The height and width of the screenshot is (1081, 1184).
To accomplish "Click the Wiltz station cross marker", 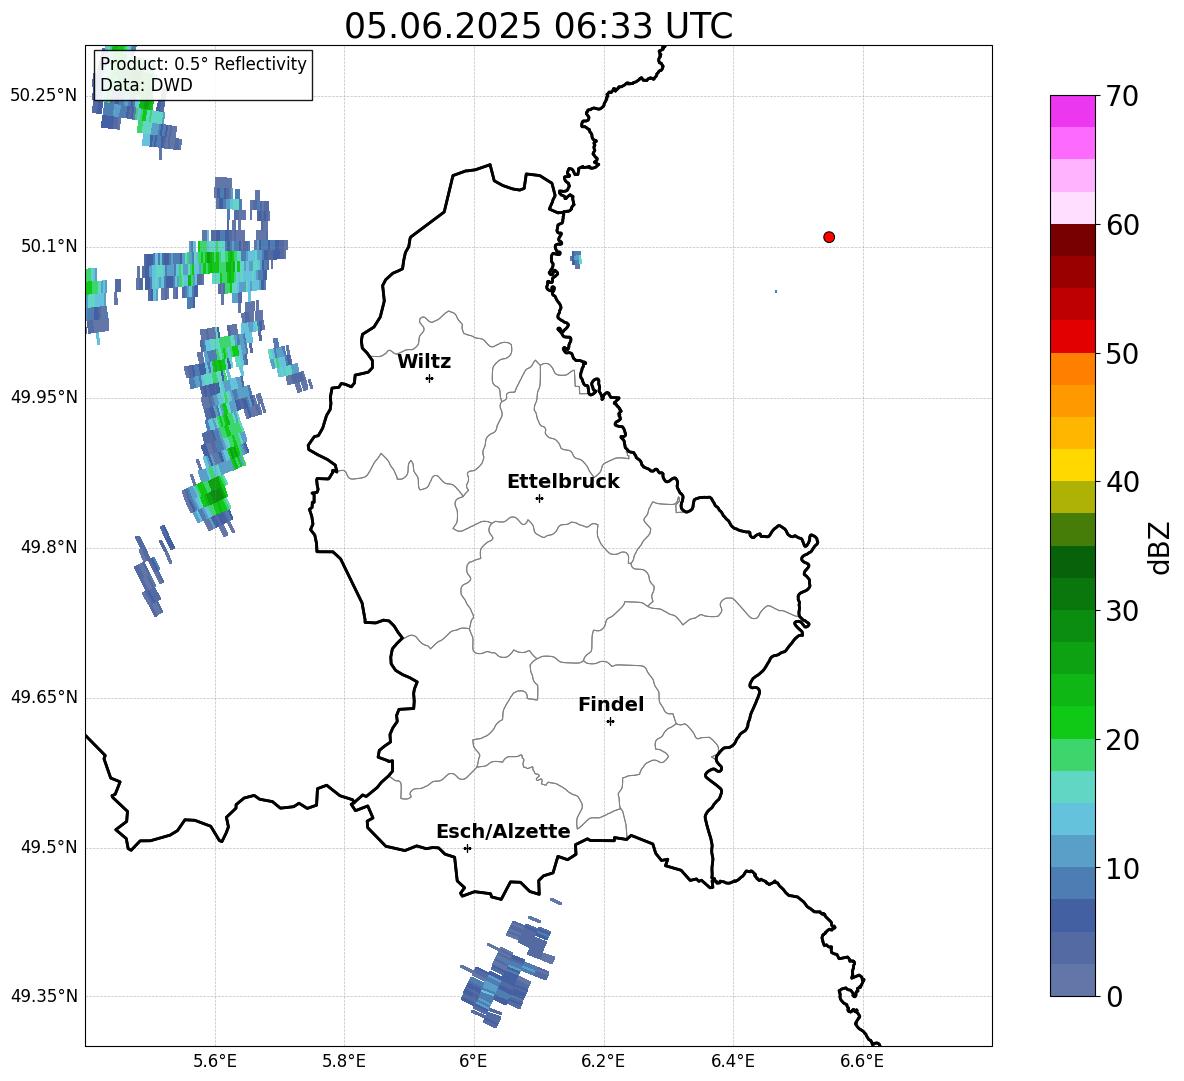I will coord(430,378).
